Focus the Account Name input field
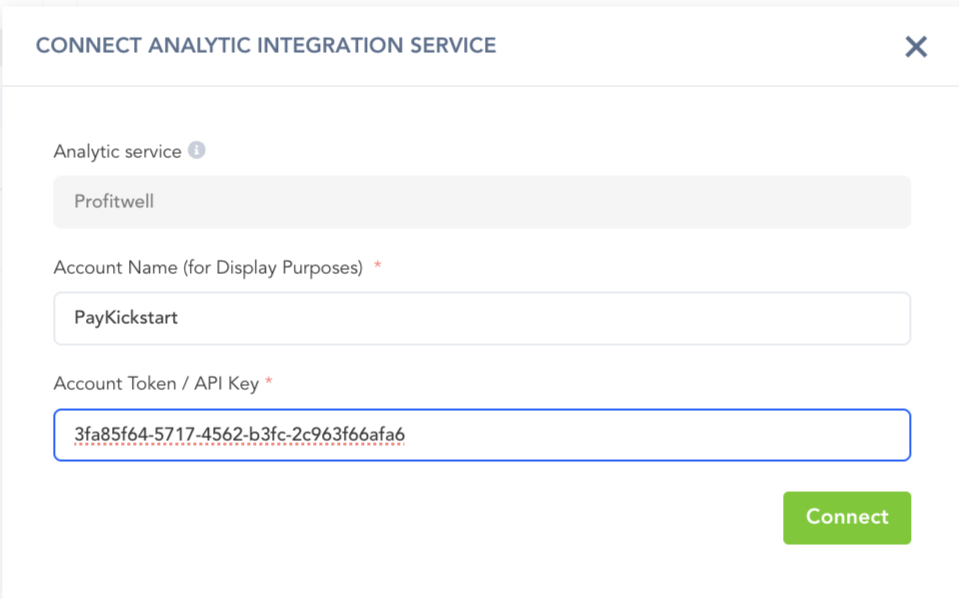 click(481, 318)
